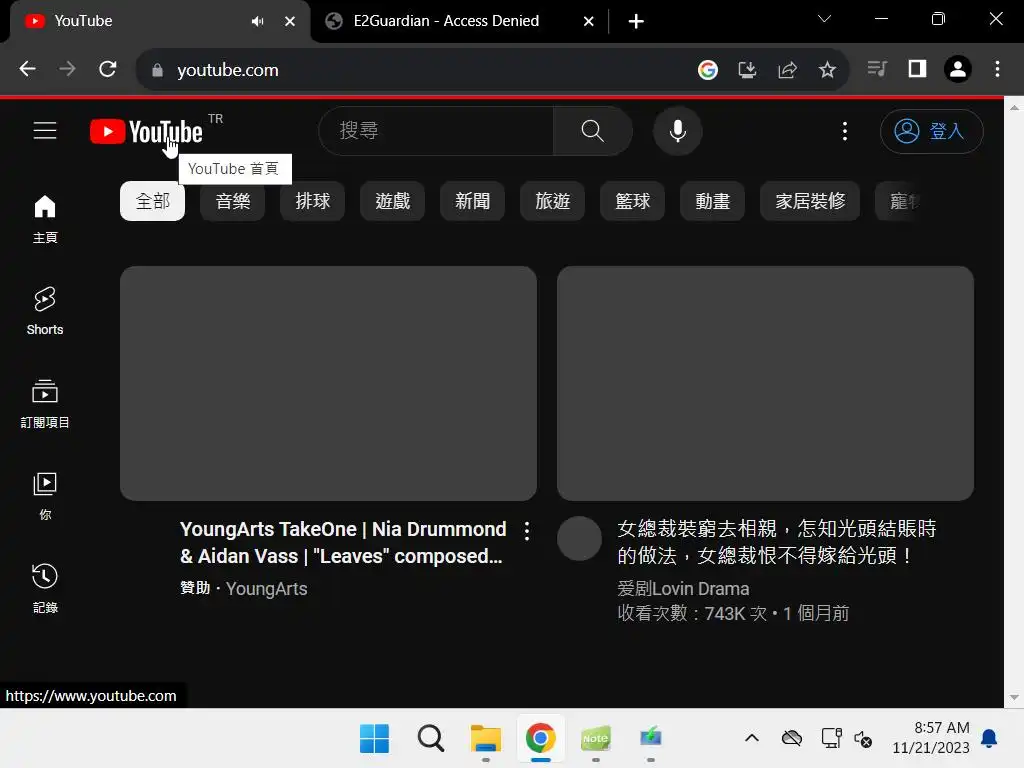
Task: Click the youtube.com address bar
Action: (228, 70)
